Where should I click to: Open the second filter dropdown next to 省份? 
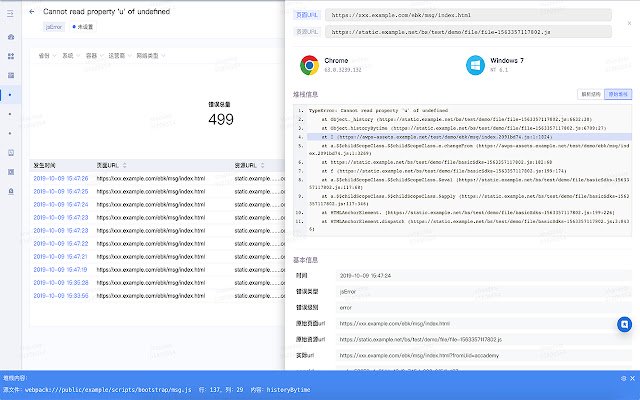pyautogui.click(x=70, y=56)
